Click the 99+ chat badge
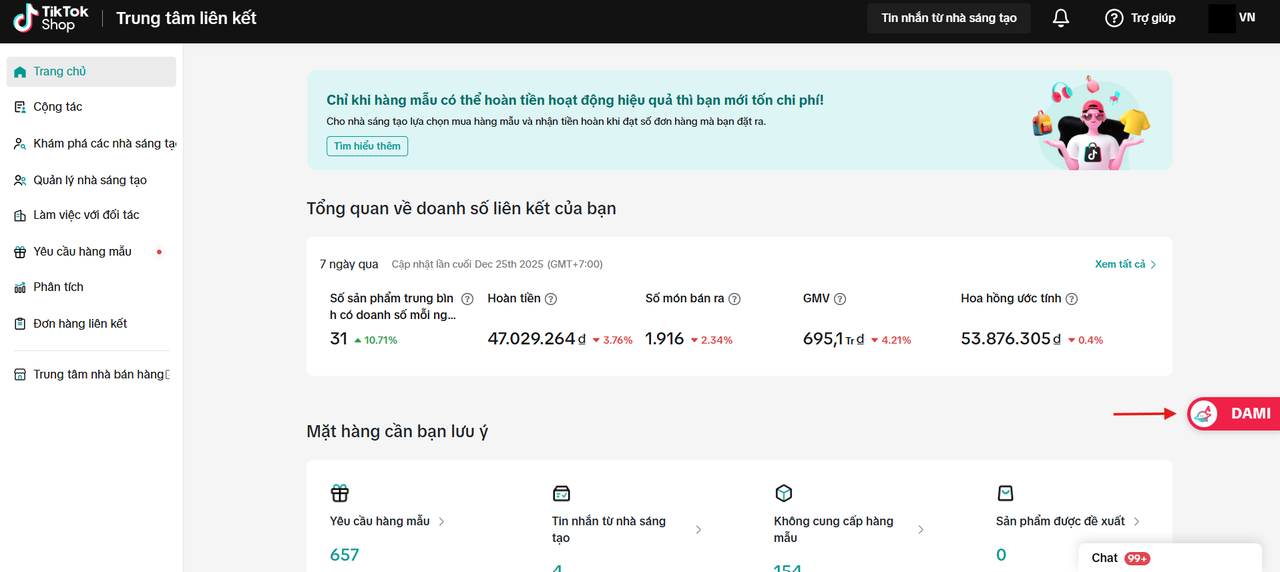The height and width of the screenshot is (572, 1280). [x=1137, y=558]
